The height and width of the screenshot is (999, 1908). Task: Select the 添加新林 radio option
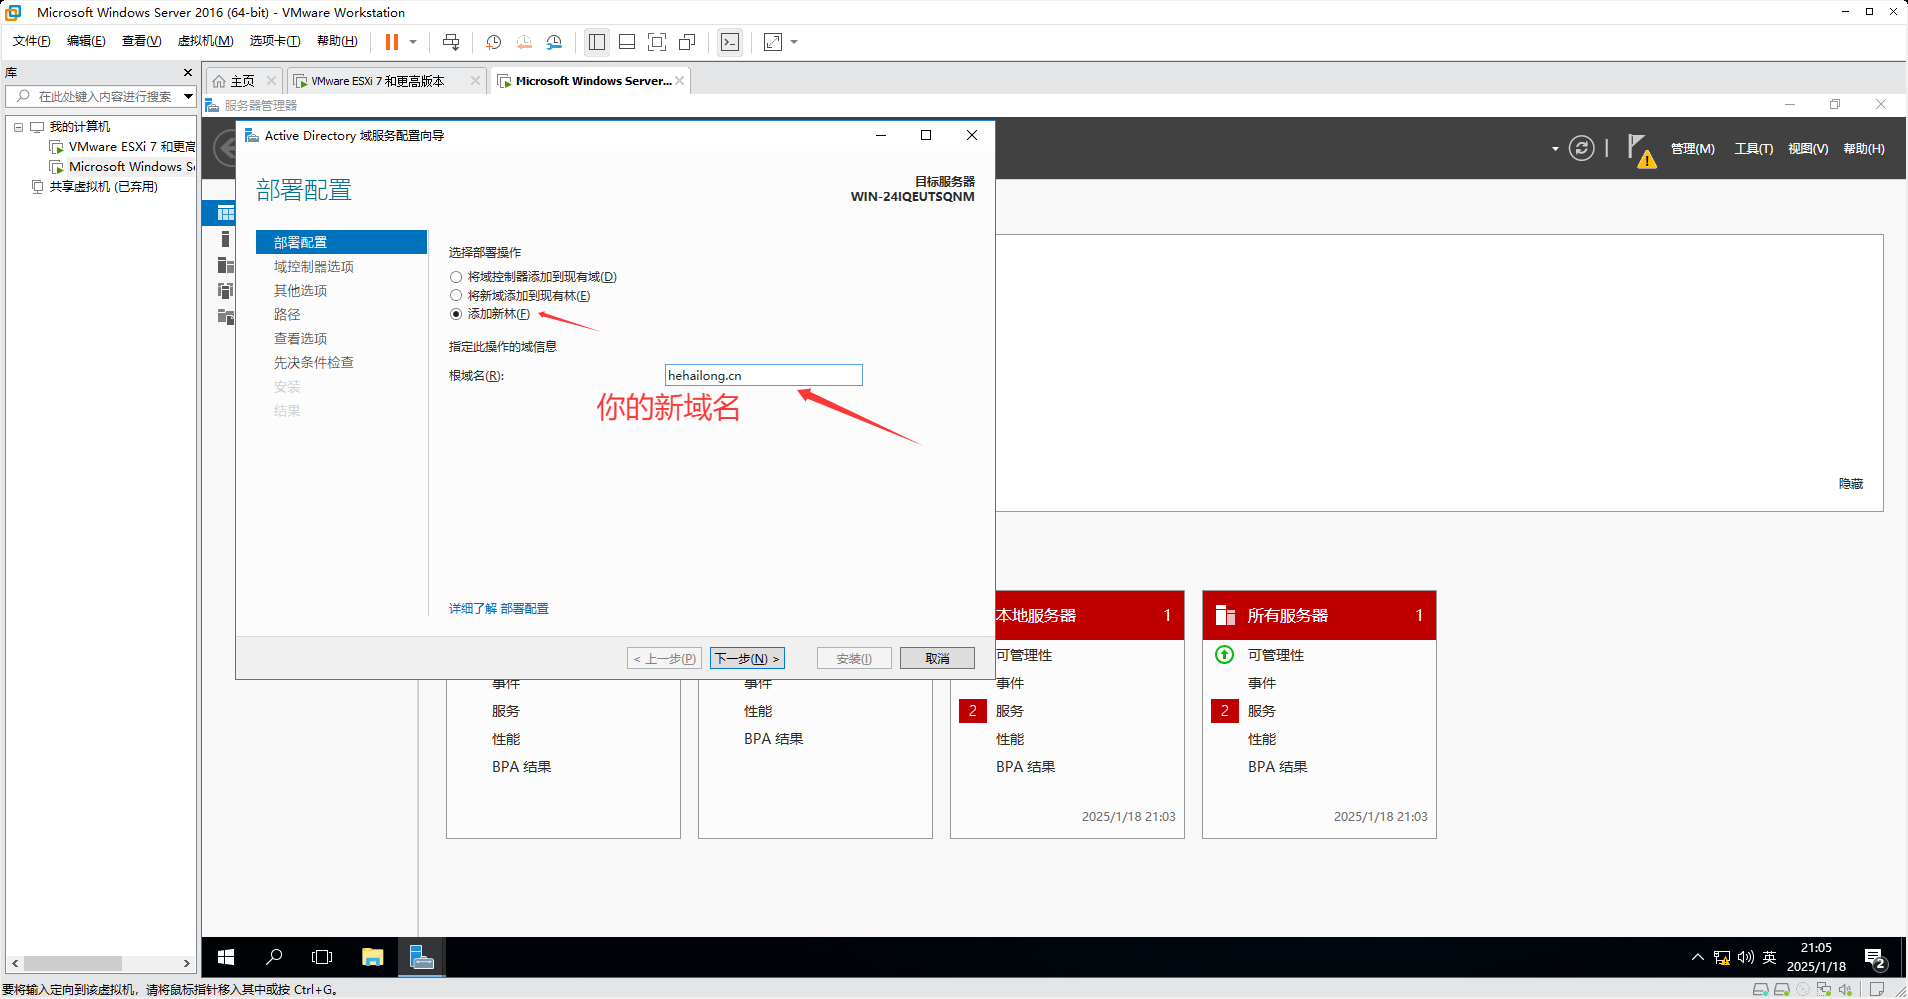[x=456, y=314]
